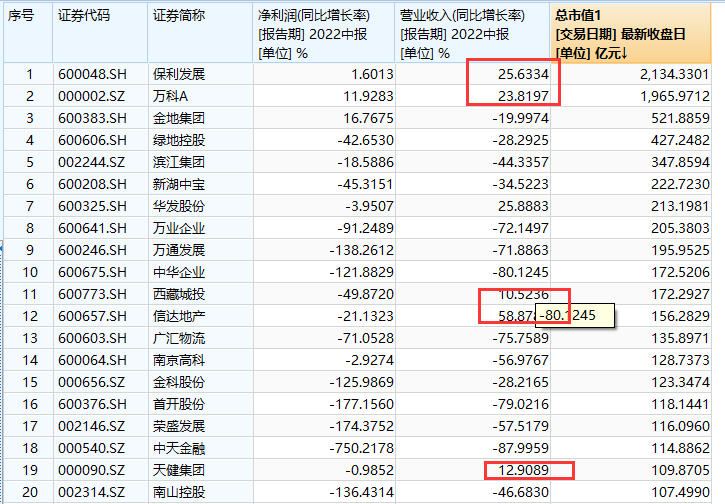Image resolution: width=725 pixels, height=504 pixels.
Task: Click net profit value -42.6530
Action: pos(366,140)
